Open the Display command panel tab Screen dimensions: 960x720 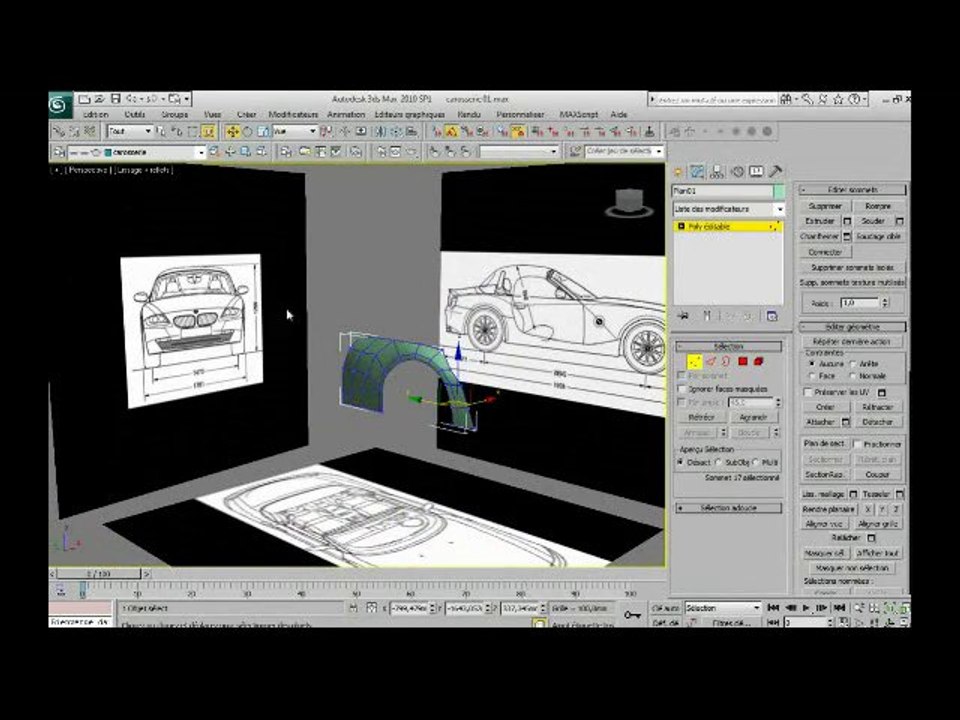pyautogui.click(x=756, y=172)
